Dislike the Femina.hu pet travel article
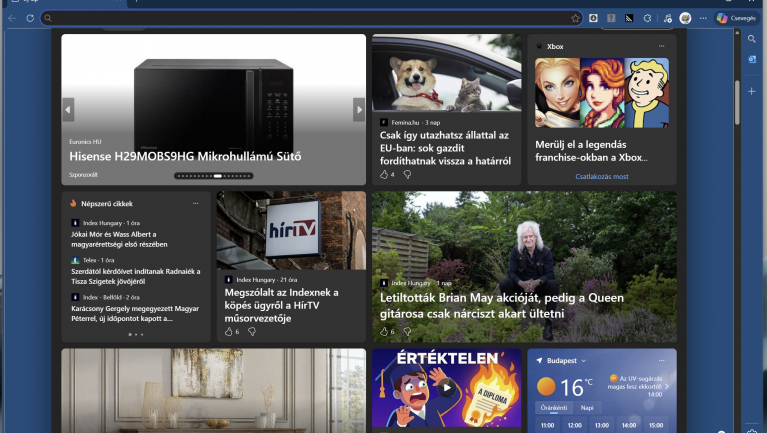 coord(407,174)
